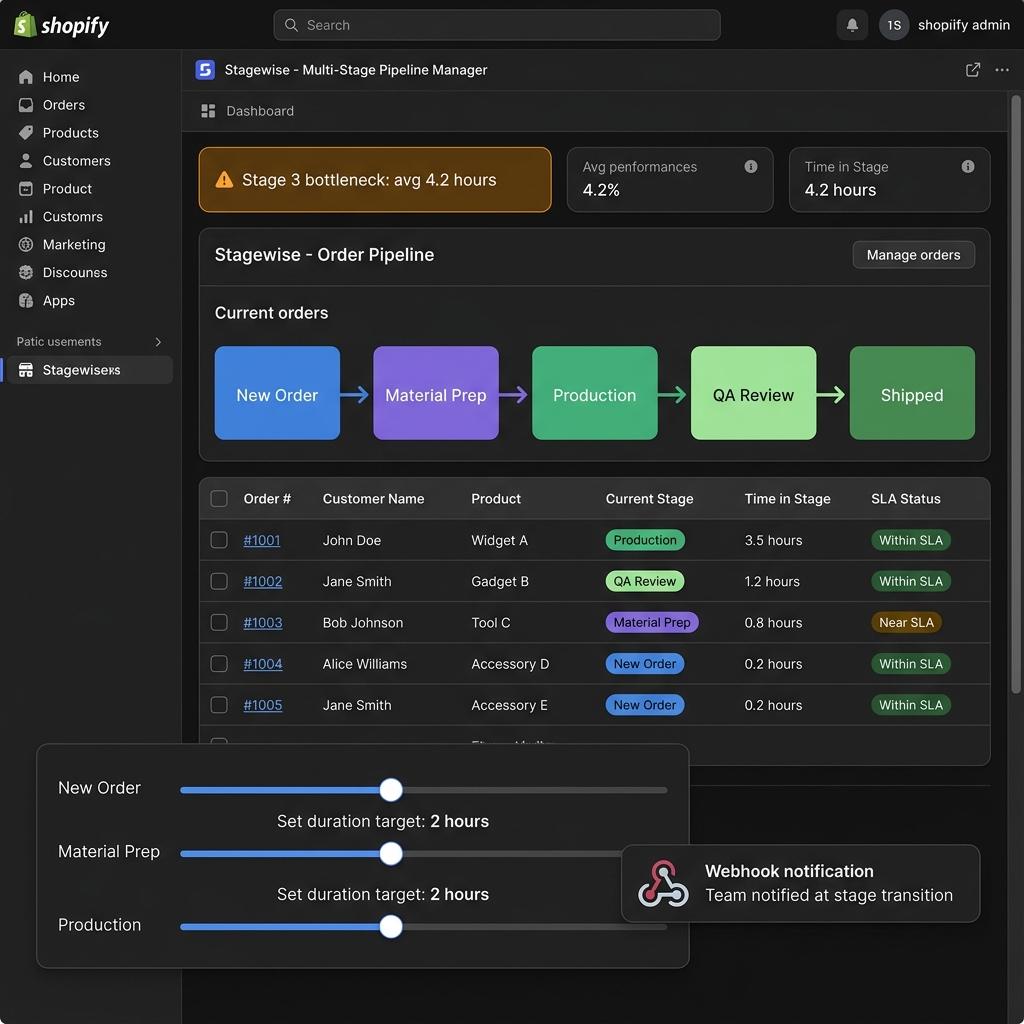Click the Customers person icon
The width and height of the screenshot is (1024, 1024).
26,161
